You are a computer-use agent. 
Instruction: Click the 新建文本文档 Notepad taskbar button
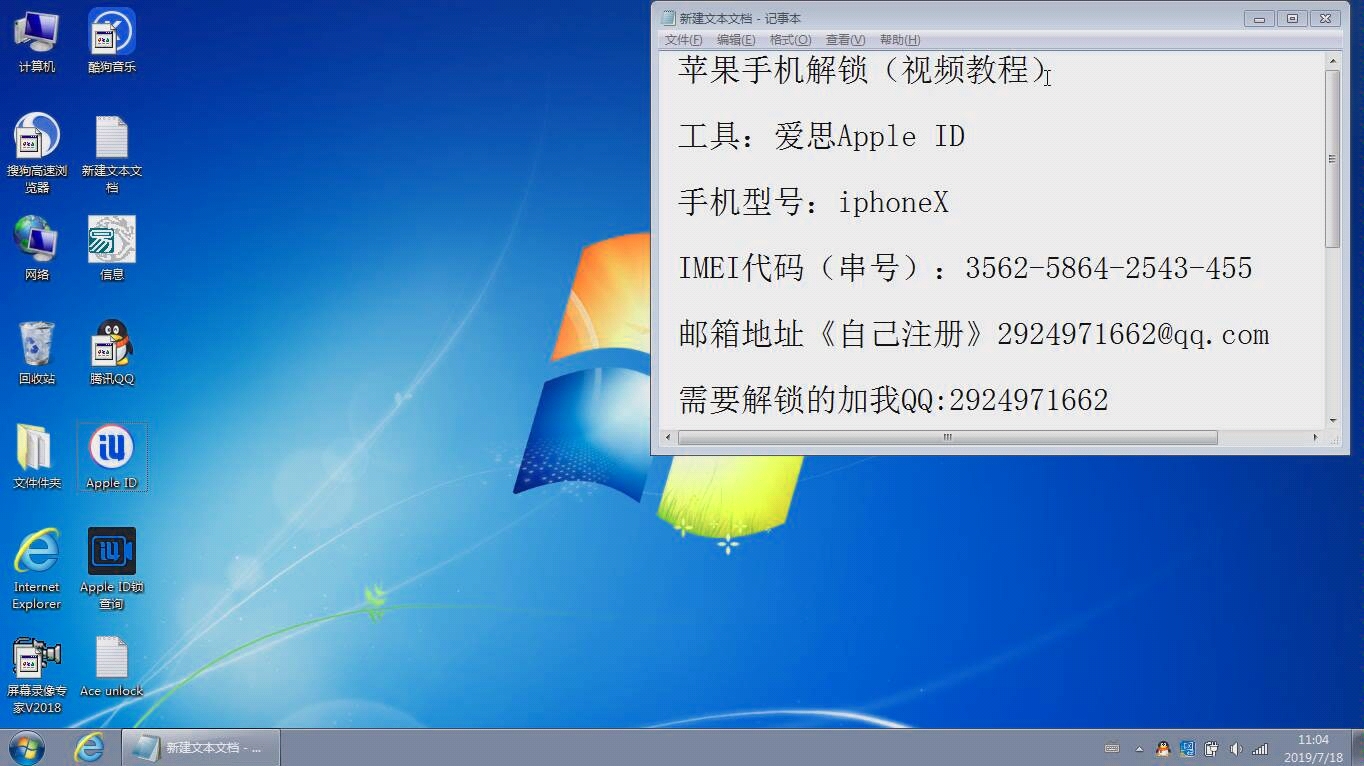[201, 747]
